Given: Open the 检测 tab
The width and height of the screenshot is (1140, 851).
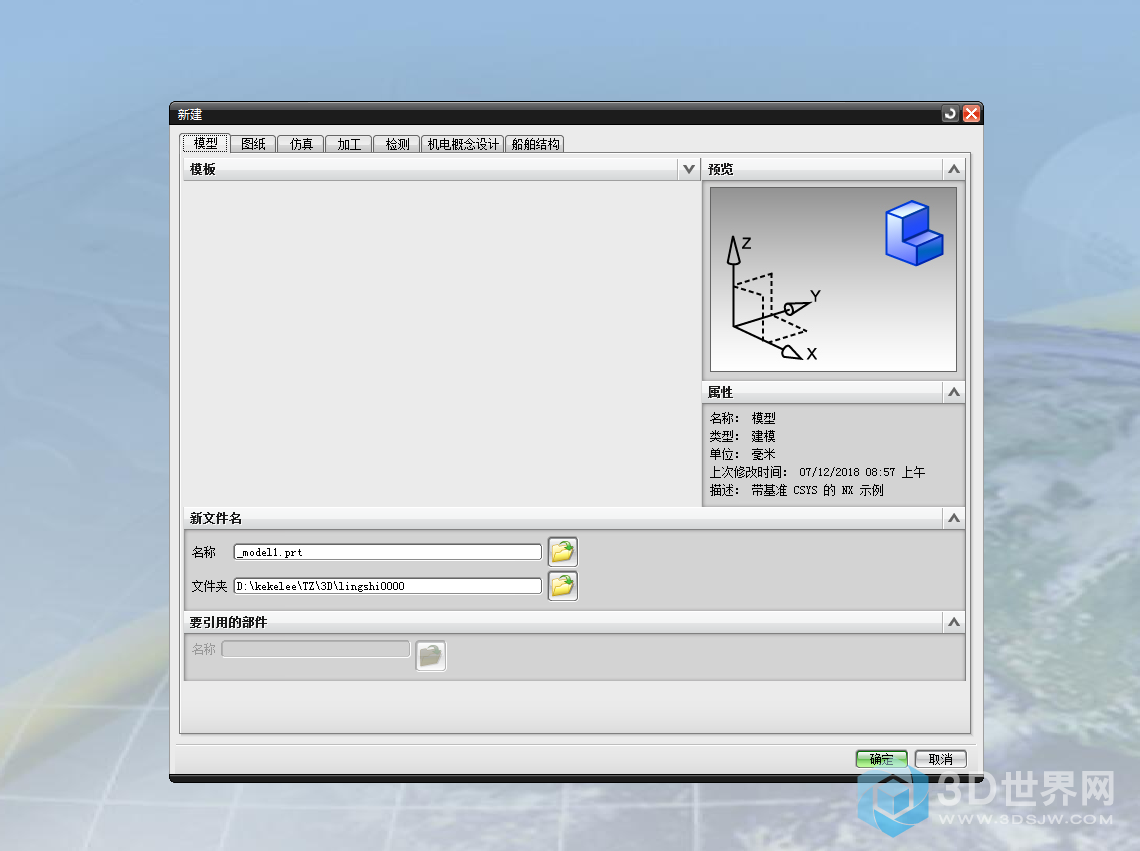Looking at the screenshot, I should coord(397,144).
